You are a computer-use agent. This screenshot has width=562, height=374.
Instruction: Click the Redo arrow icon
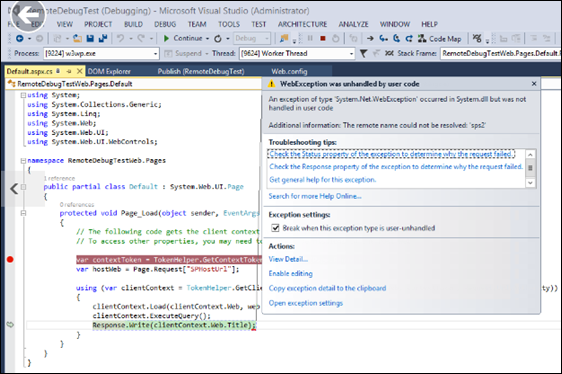point(141,38)
